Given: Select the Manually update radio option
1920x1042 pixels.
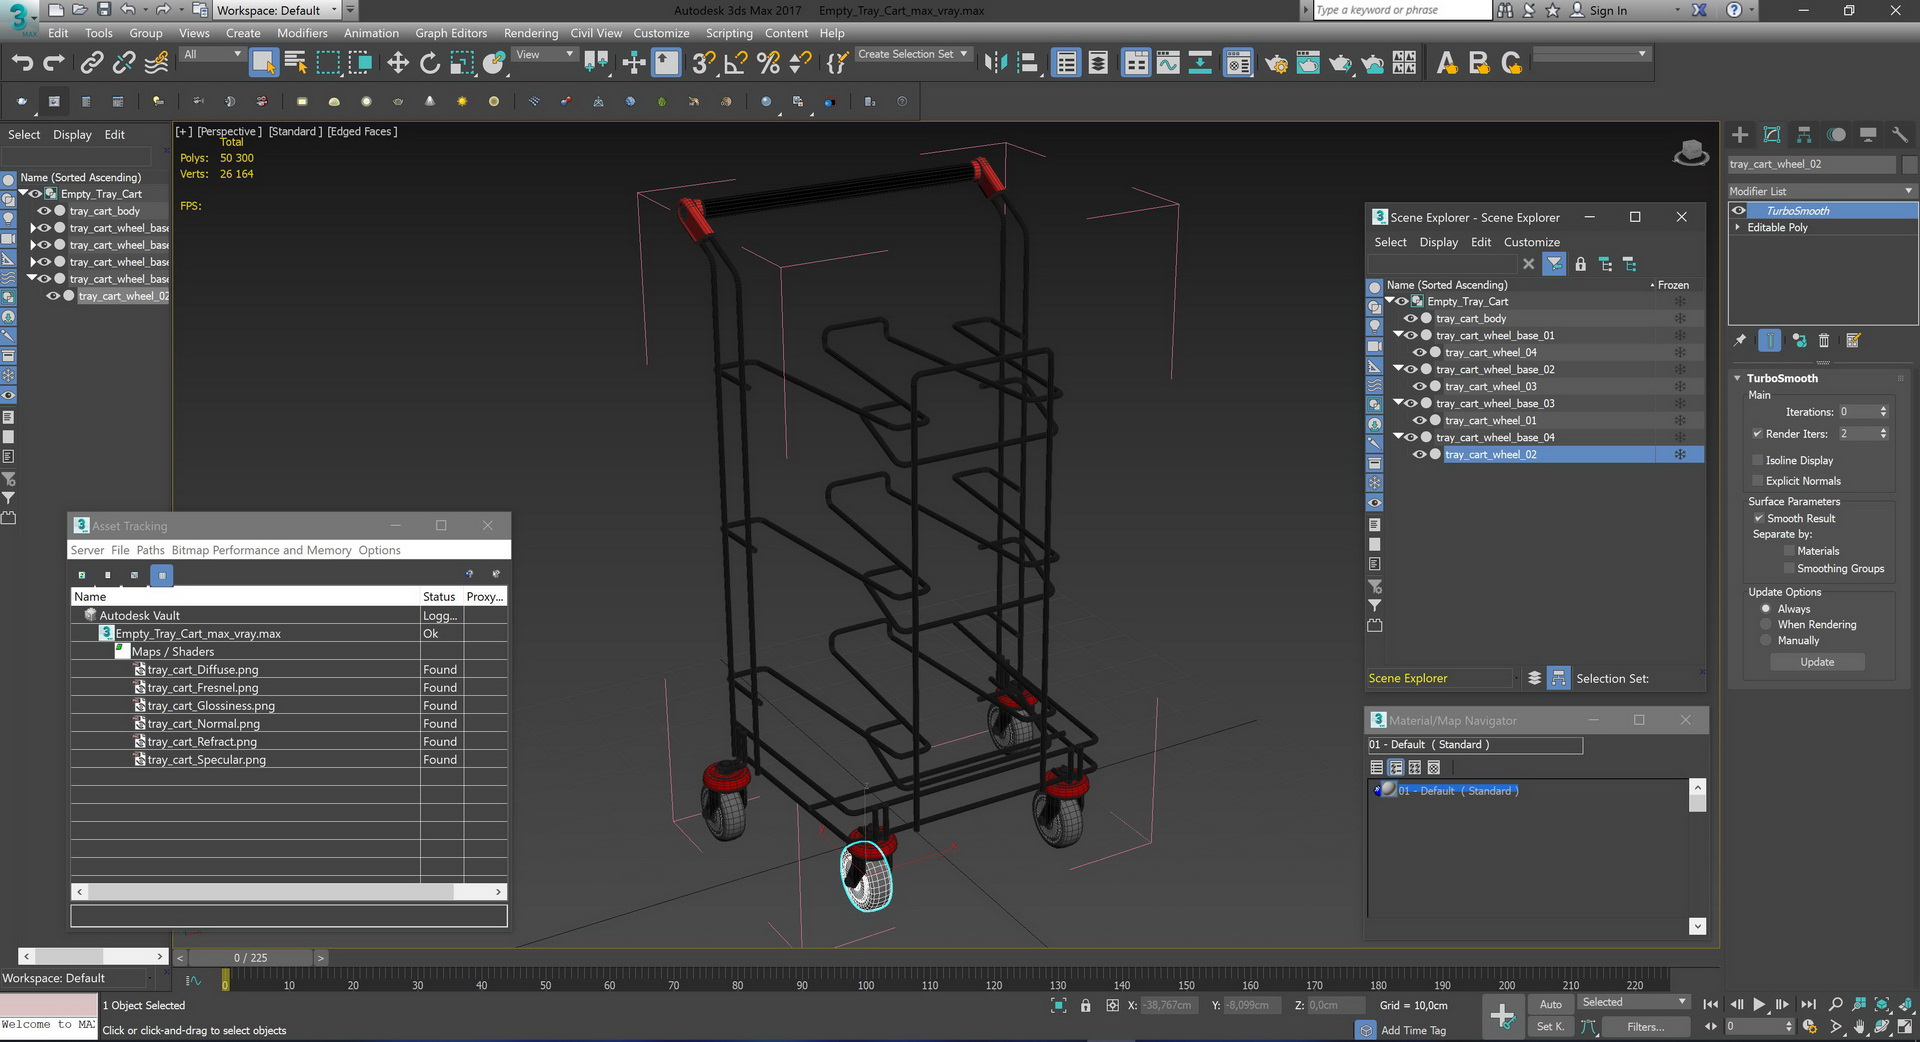Looking at the screenshot, I should coord(1766,641).
